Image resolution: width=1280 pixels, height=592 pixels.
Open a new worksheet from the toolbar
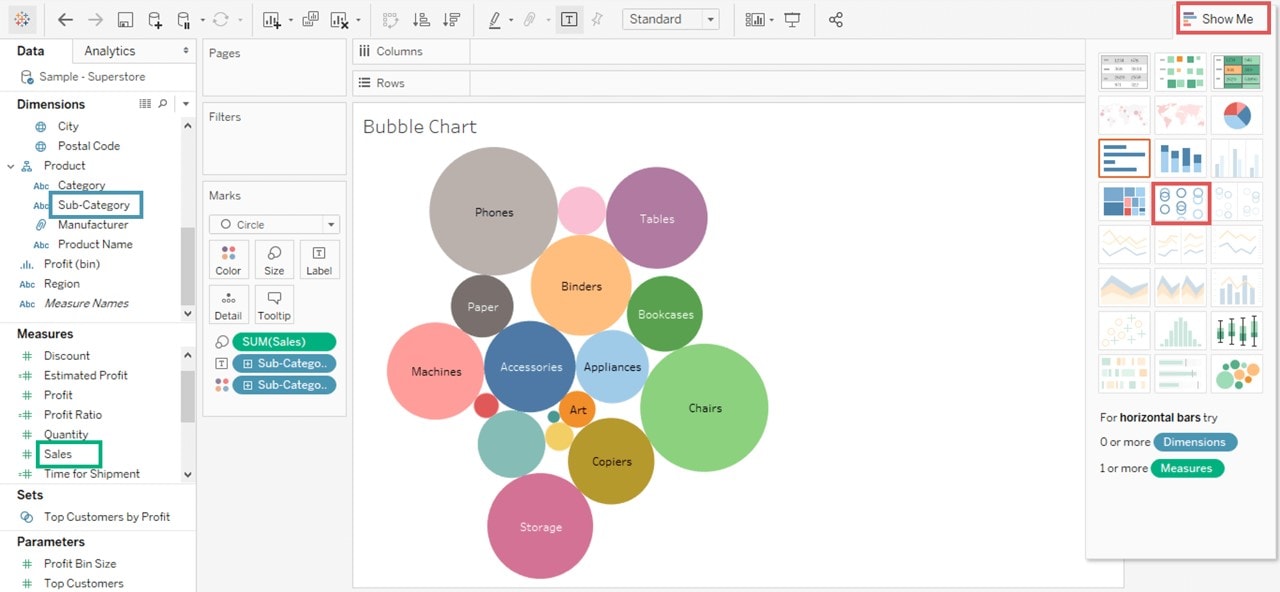click(x=270, y=19)
